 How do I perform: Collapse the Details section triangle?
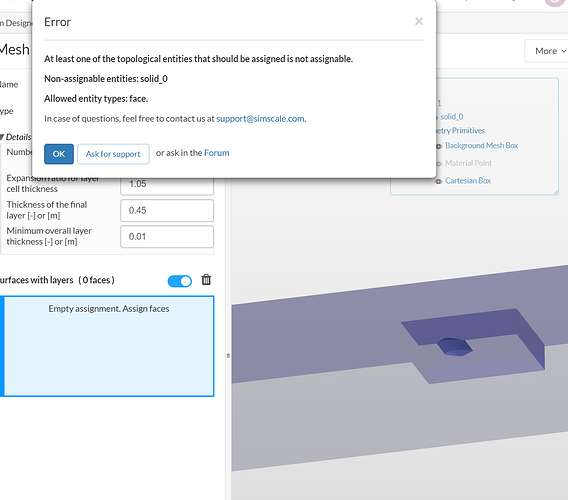coord(2,137)
